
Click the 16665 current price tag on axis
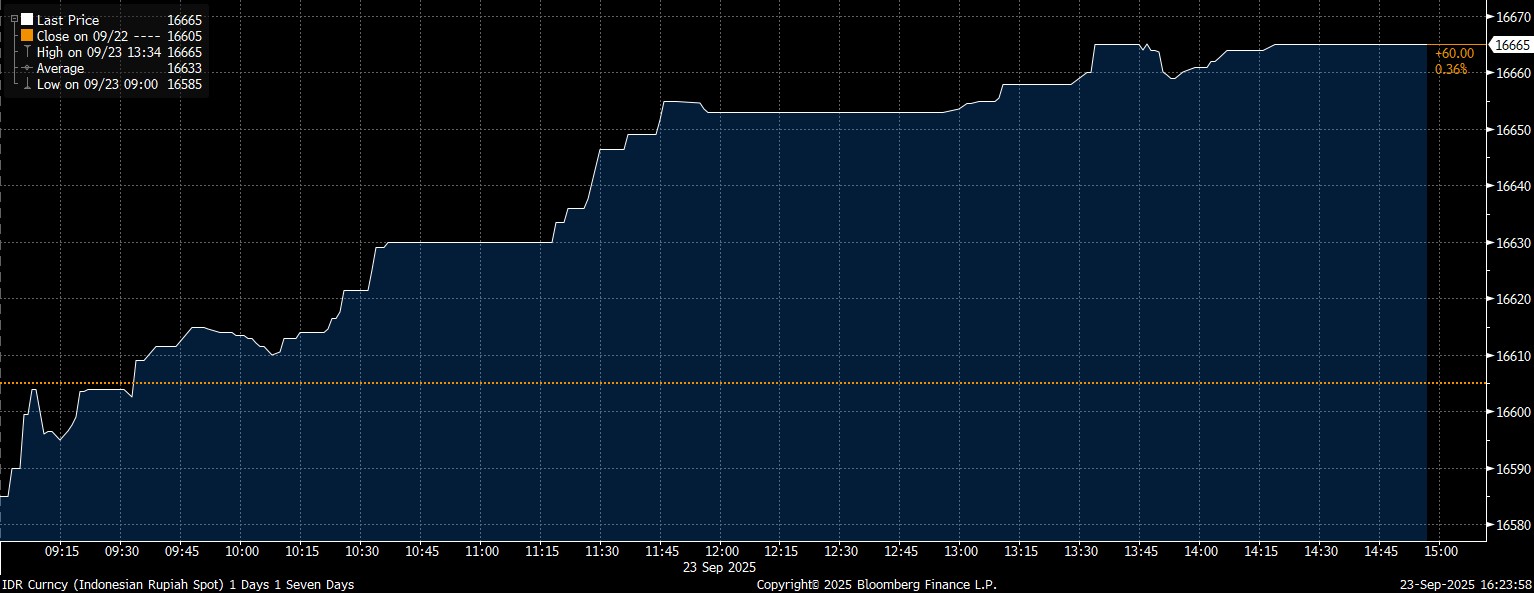click(x=1510, y=45)
